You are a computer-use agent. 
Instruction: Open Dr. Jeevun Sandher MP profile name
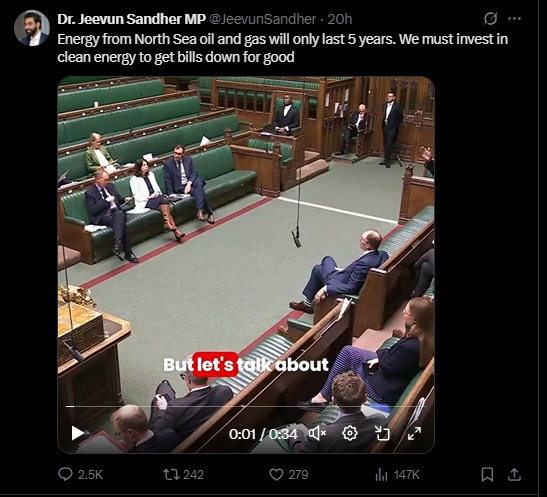pos(132,19)
